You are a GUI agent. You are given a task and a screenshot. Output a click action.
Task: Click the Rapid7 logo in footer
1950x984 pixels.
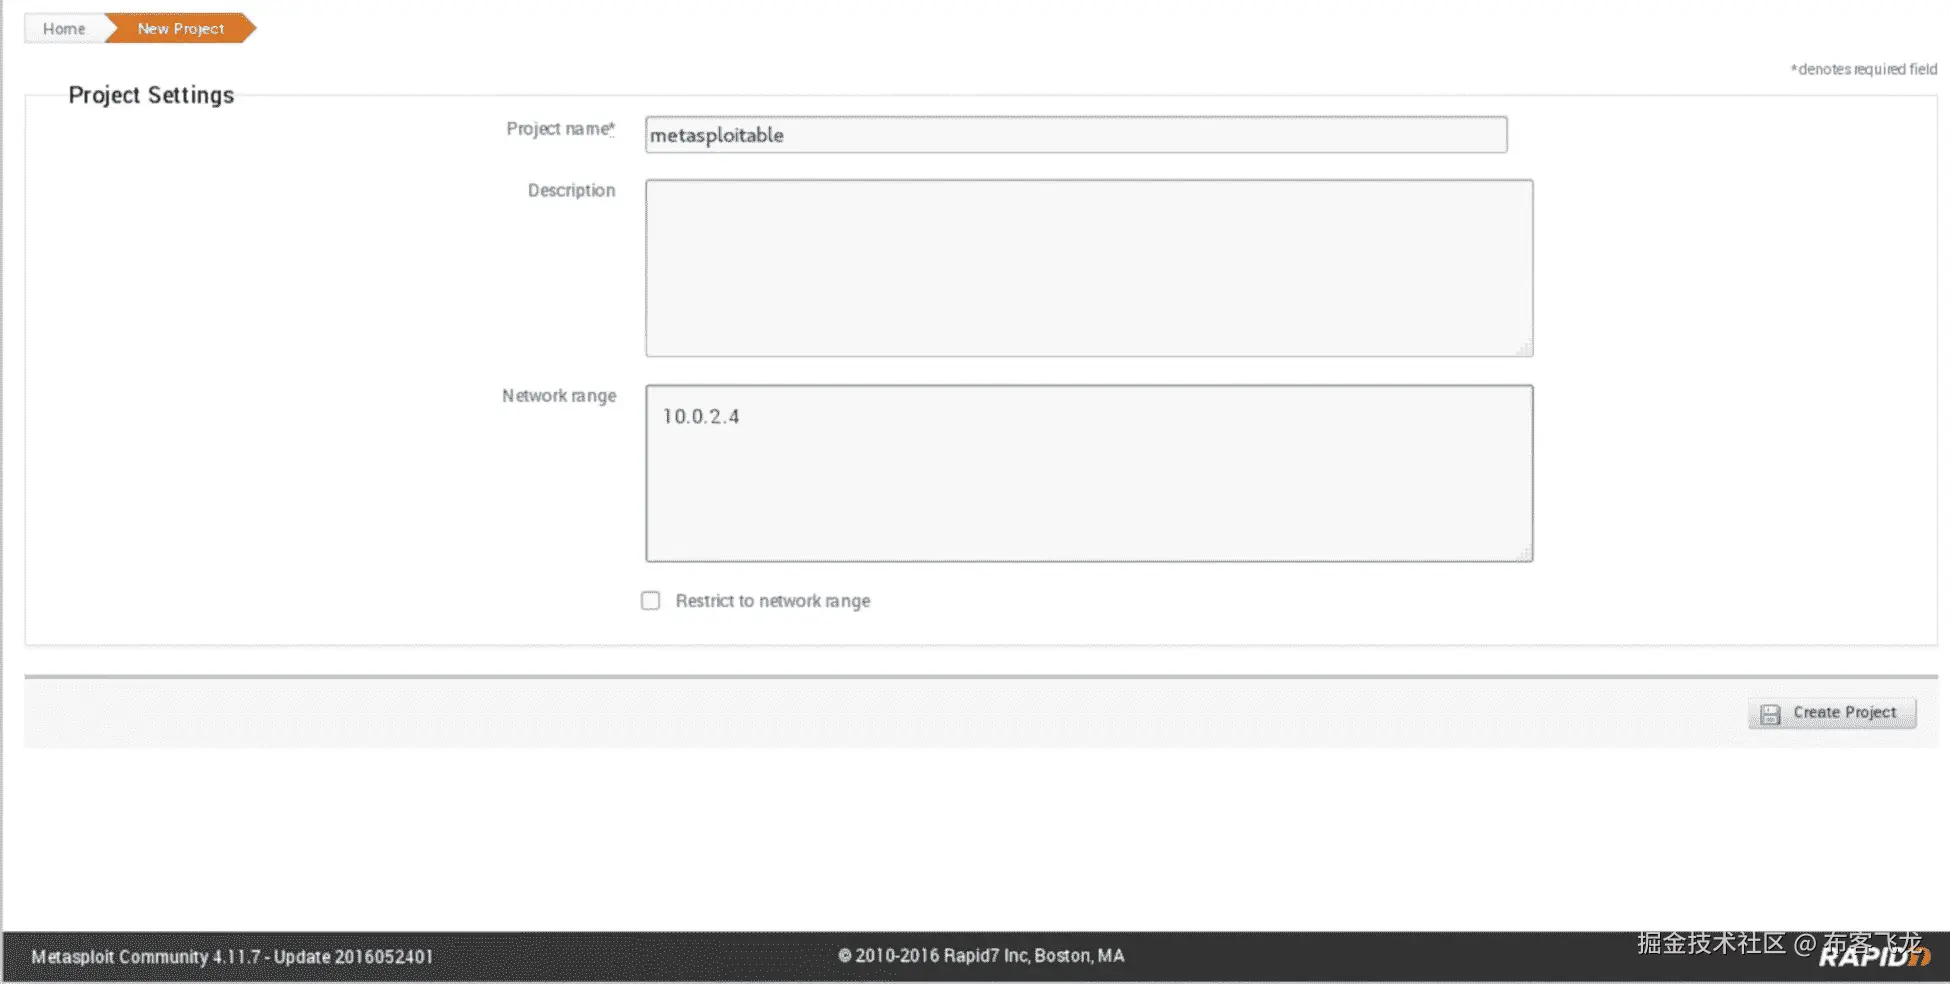1874,957
